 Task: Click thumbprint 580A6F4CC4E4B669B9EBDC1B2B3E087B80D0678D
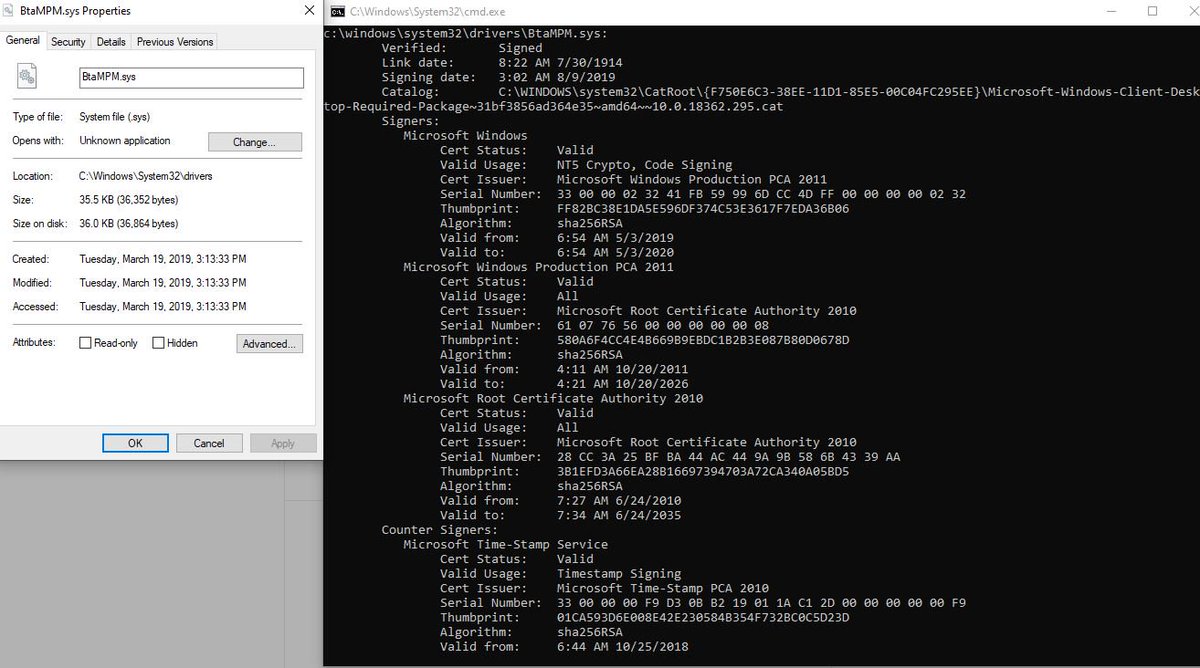click(703, 339)
